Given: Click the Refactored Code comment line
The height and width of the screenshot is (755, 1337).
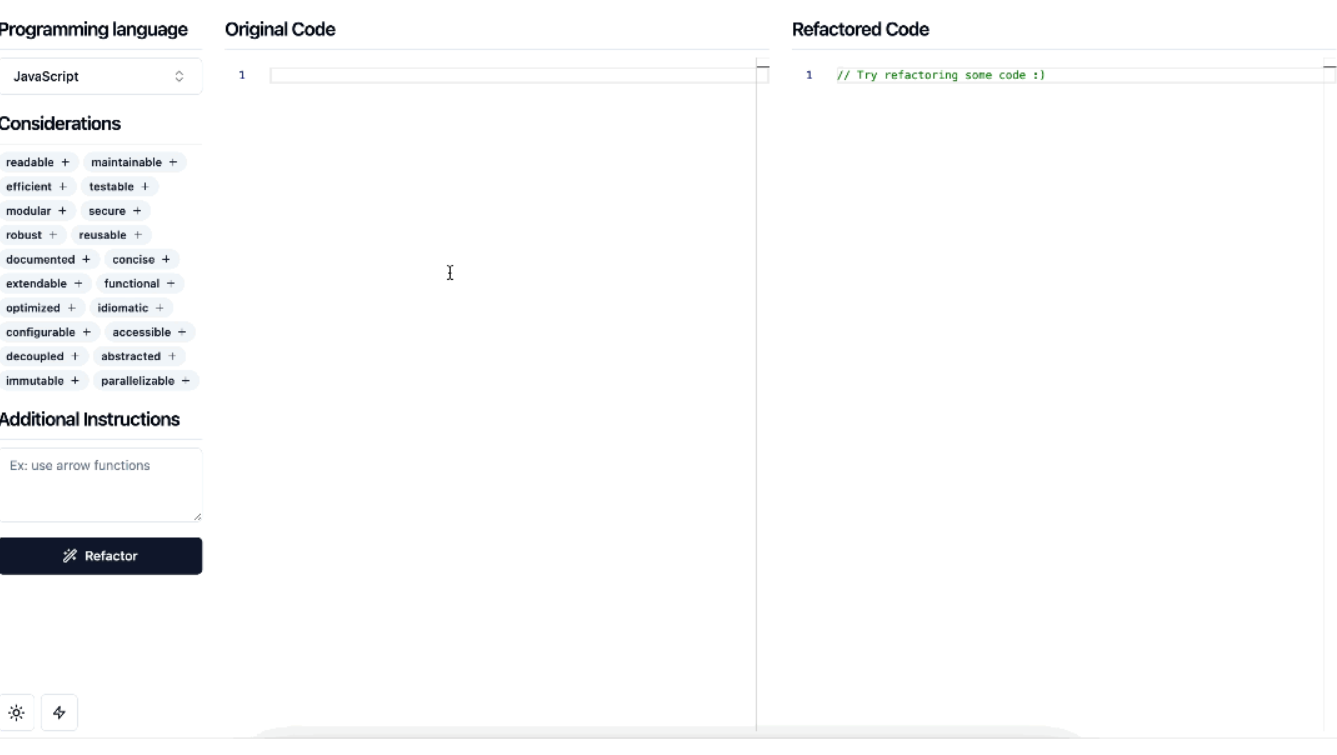Looking at the screenshot, I should [x=940, y=75].
